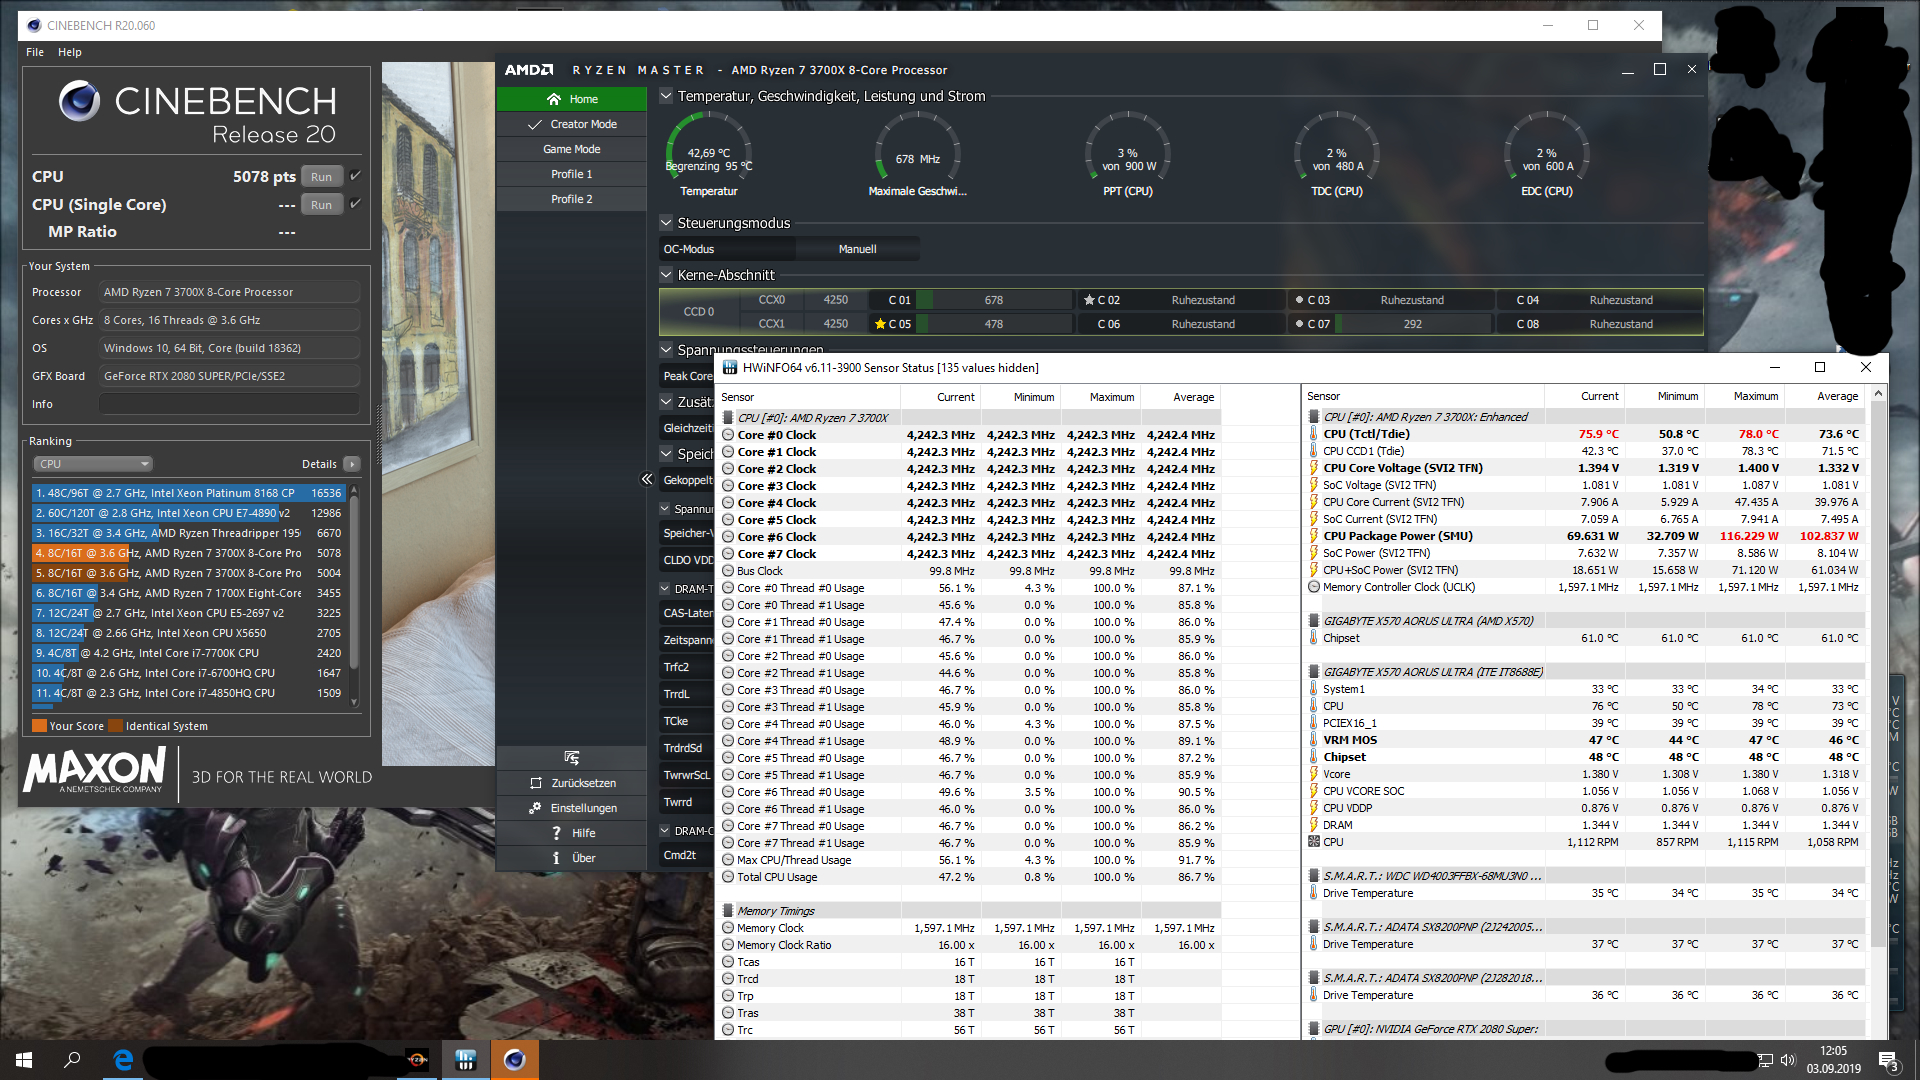The width and height of the screenshot is (1920, 1080).
Task: Open Microsoft Edge from the taskbar
Action: 123,1060
